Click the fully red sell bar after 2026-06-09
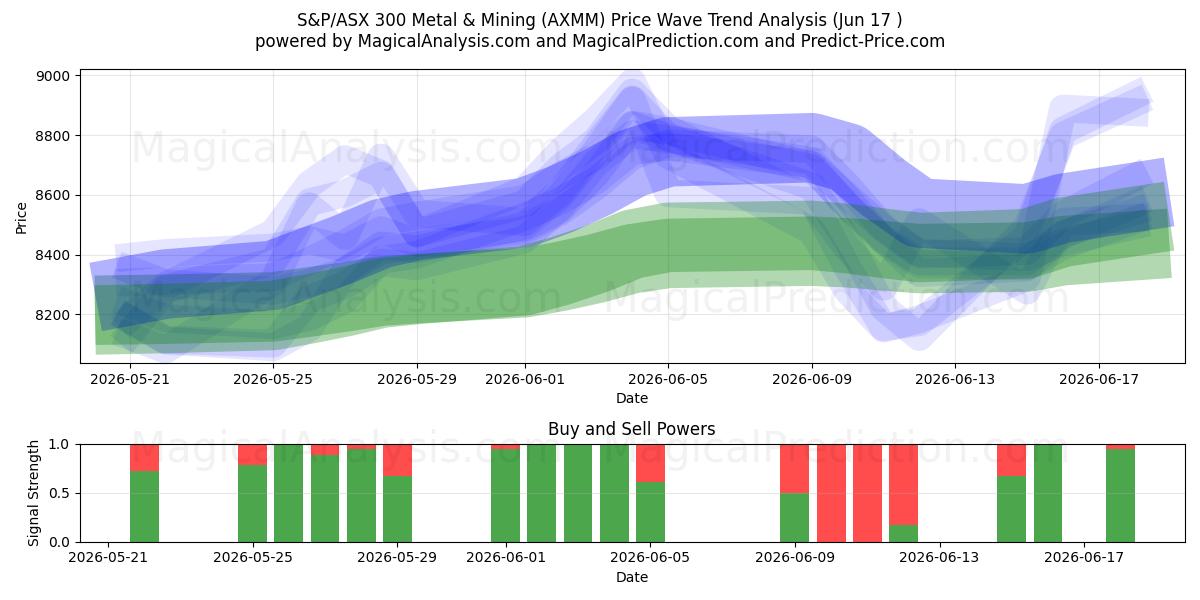 [831, 493]
